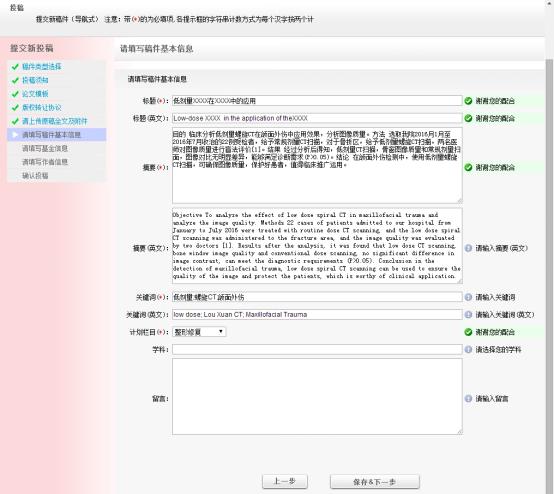Open the 请上传原稿全文及附件 step
The image size is (554, 494).
(x=55, y=121)
